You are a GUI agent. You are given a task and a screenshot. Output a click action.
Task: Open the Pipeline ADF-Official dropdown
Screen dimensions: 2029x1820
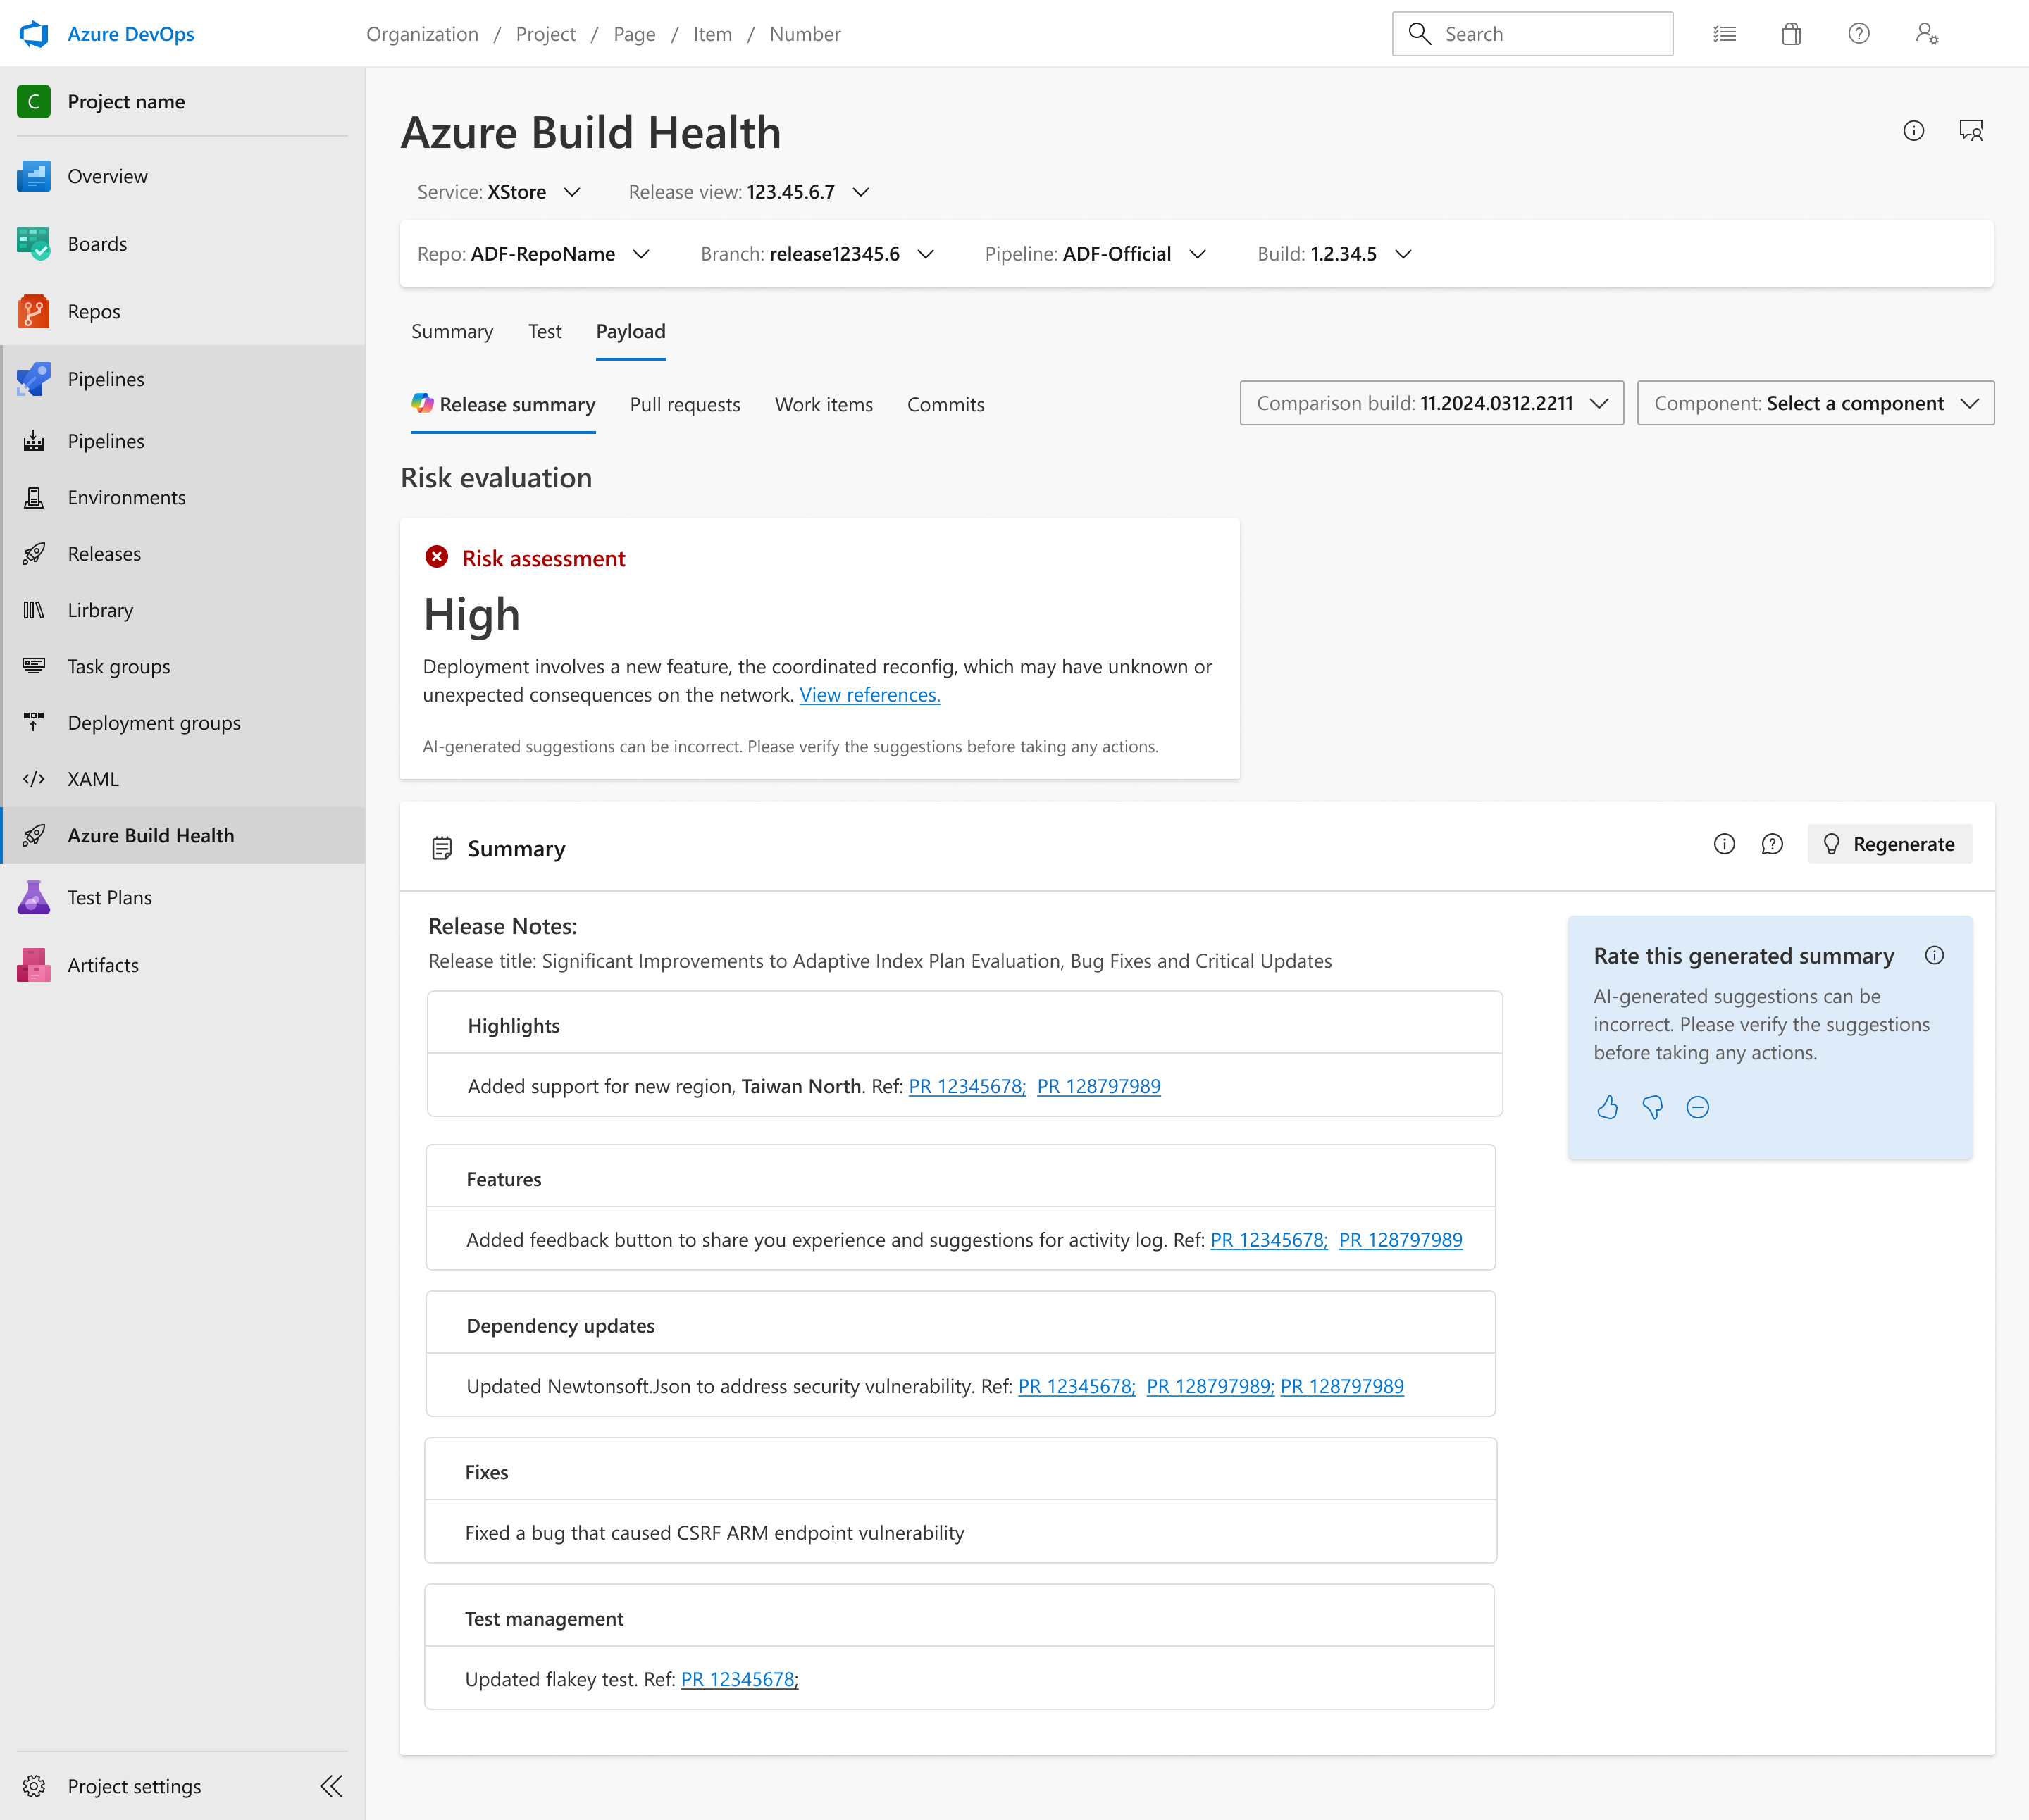tap(1095, 254)
